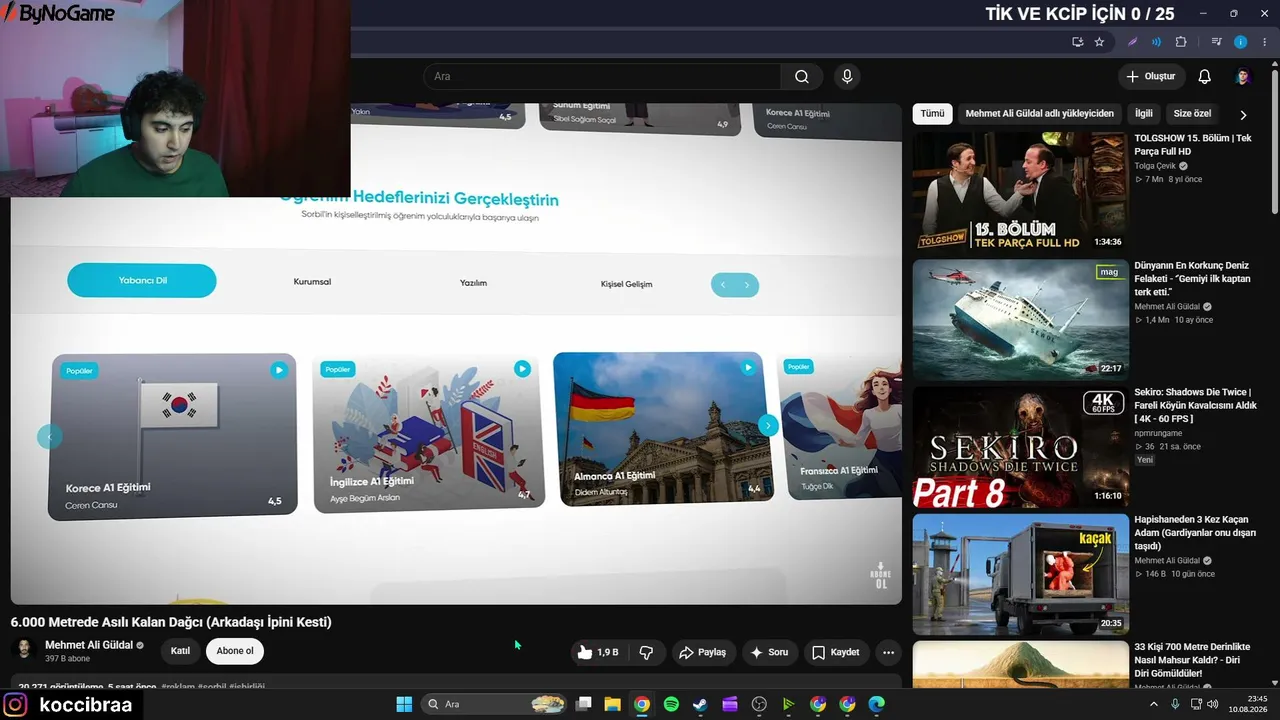Image resolution: width=1280 pixels, height=720 pixels.
Task: Open OBS Studio from the taskbar
Action: (759, 704)
